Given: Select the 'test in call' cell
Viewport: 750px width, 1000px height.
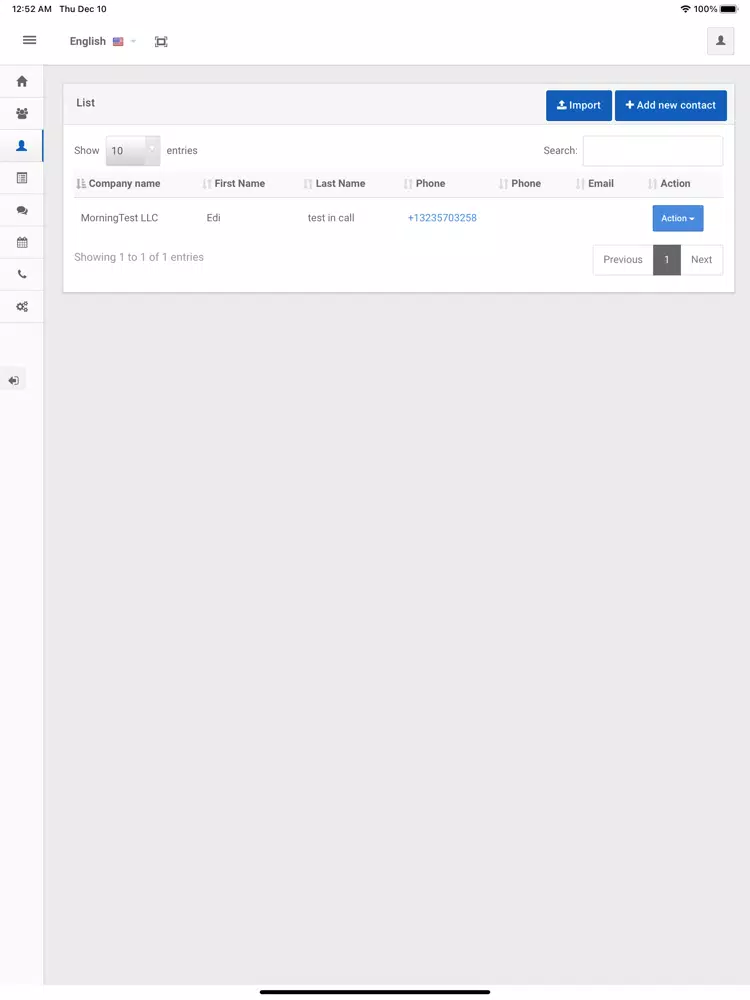Looking at the screenshot, I should tap(331, 217).
